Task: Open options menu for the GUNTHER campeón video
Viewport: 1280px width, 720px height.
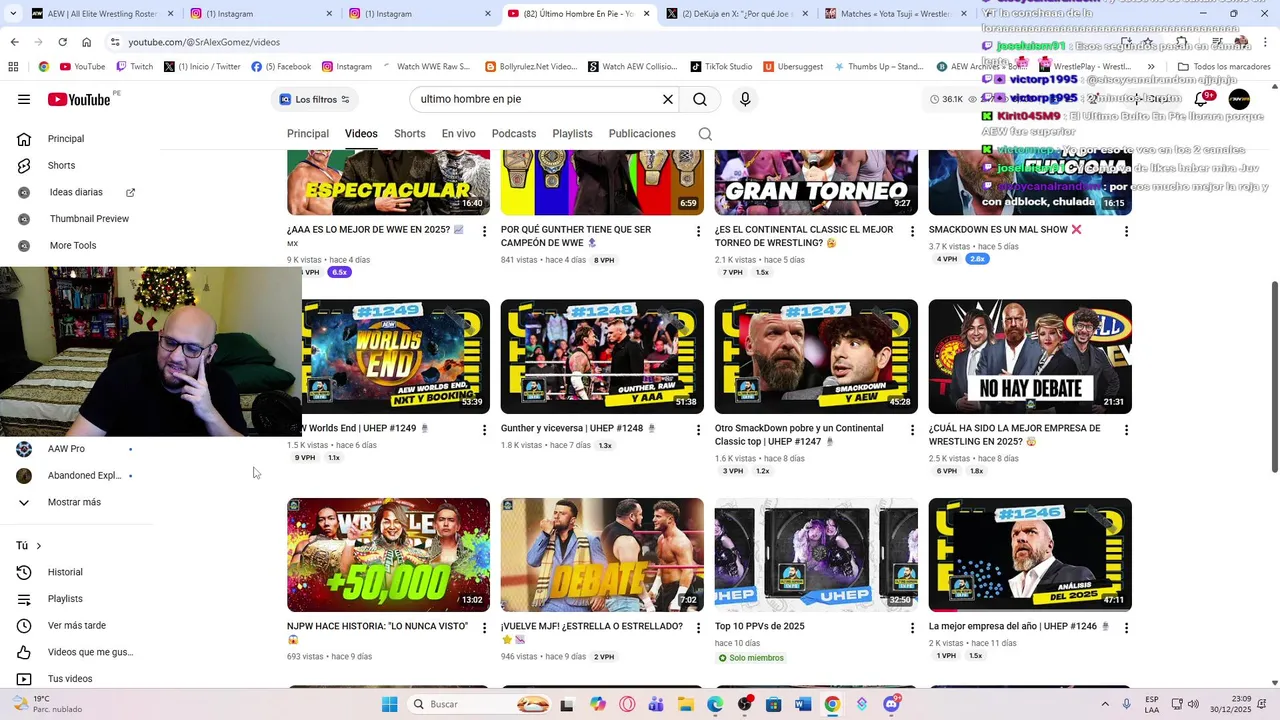Action: pos(698,231)
